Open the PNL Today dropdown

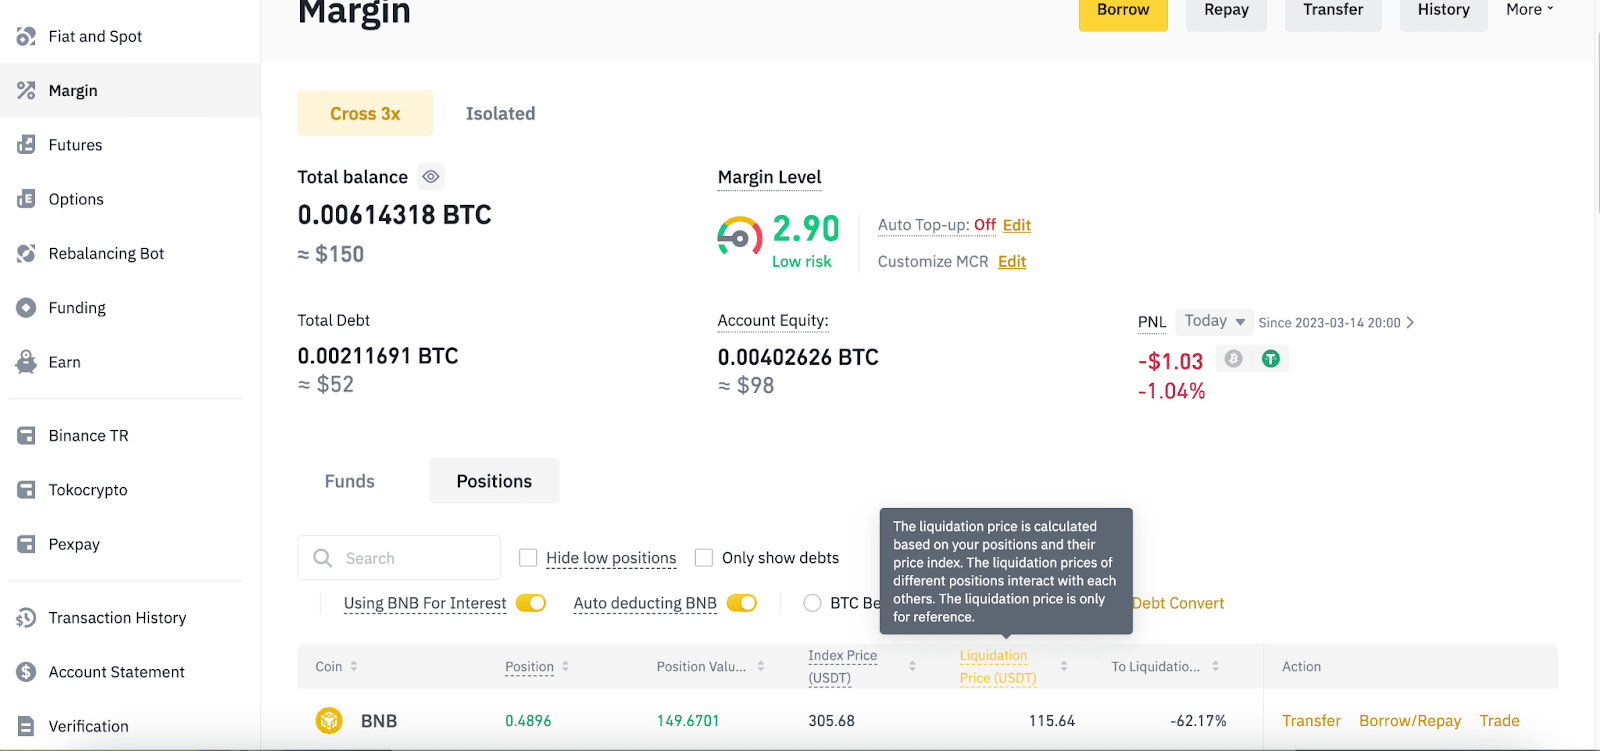coord(1214,321)
